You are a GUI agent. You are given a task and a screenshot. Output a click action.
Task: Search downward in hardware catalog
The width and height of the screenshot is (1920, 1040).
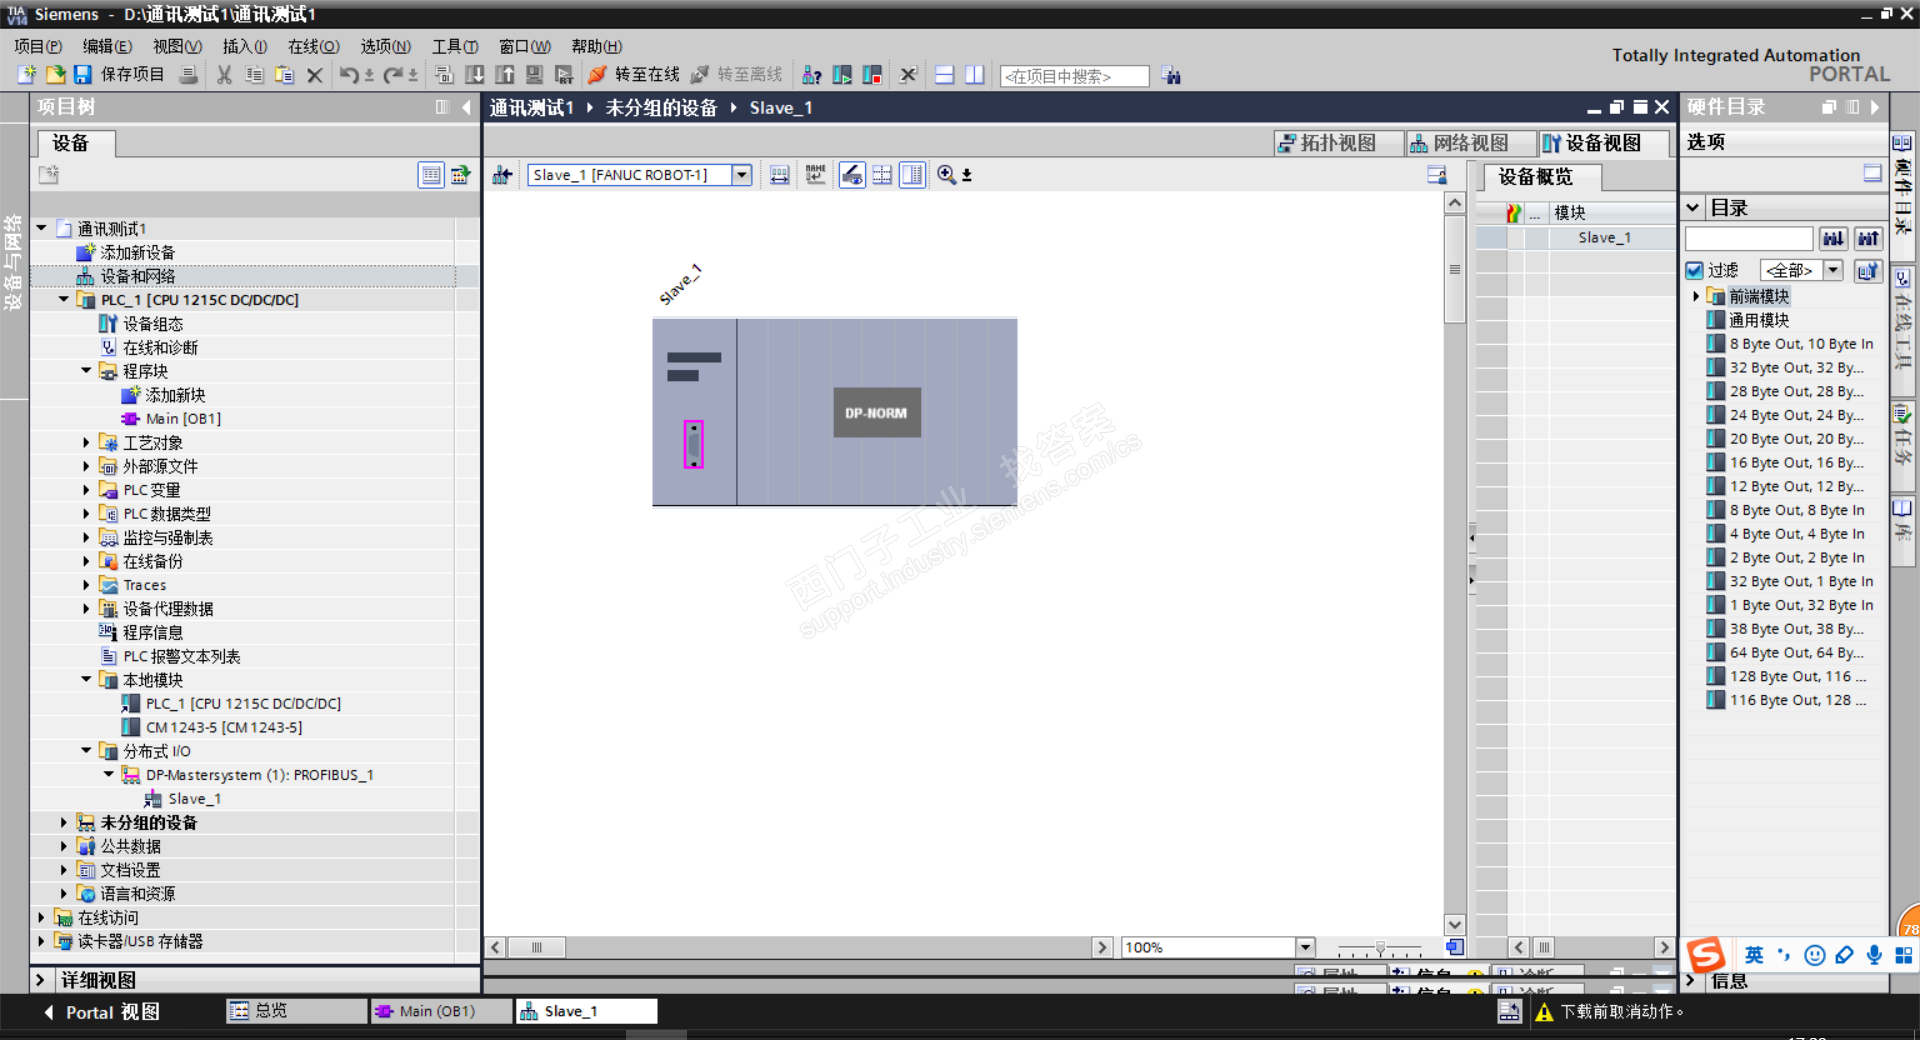1833,238
